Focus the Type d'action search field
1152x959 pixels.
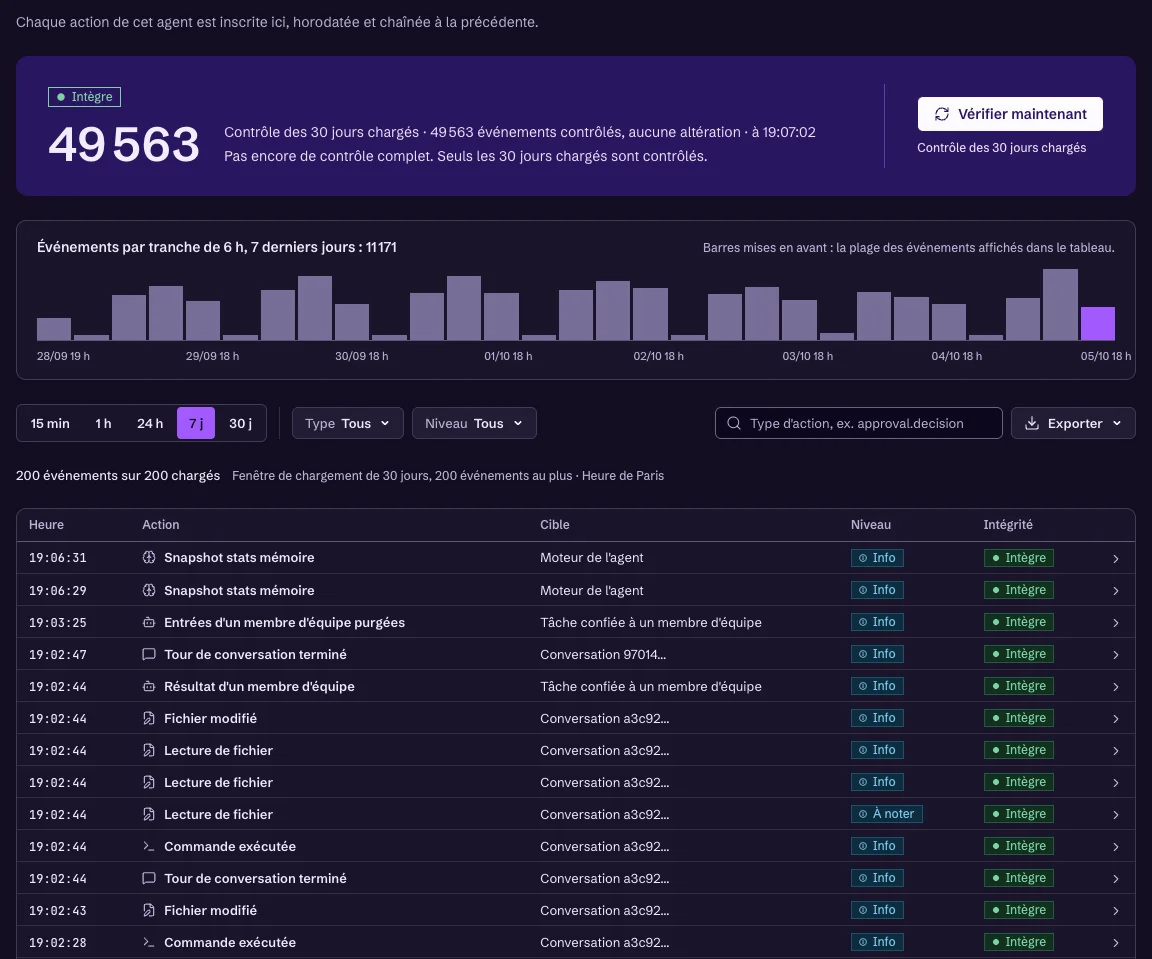858,423
